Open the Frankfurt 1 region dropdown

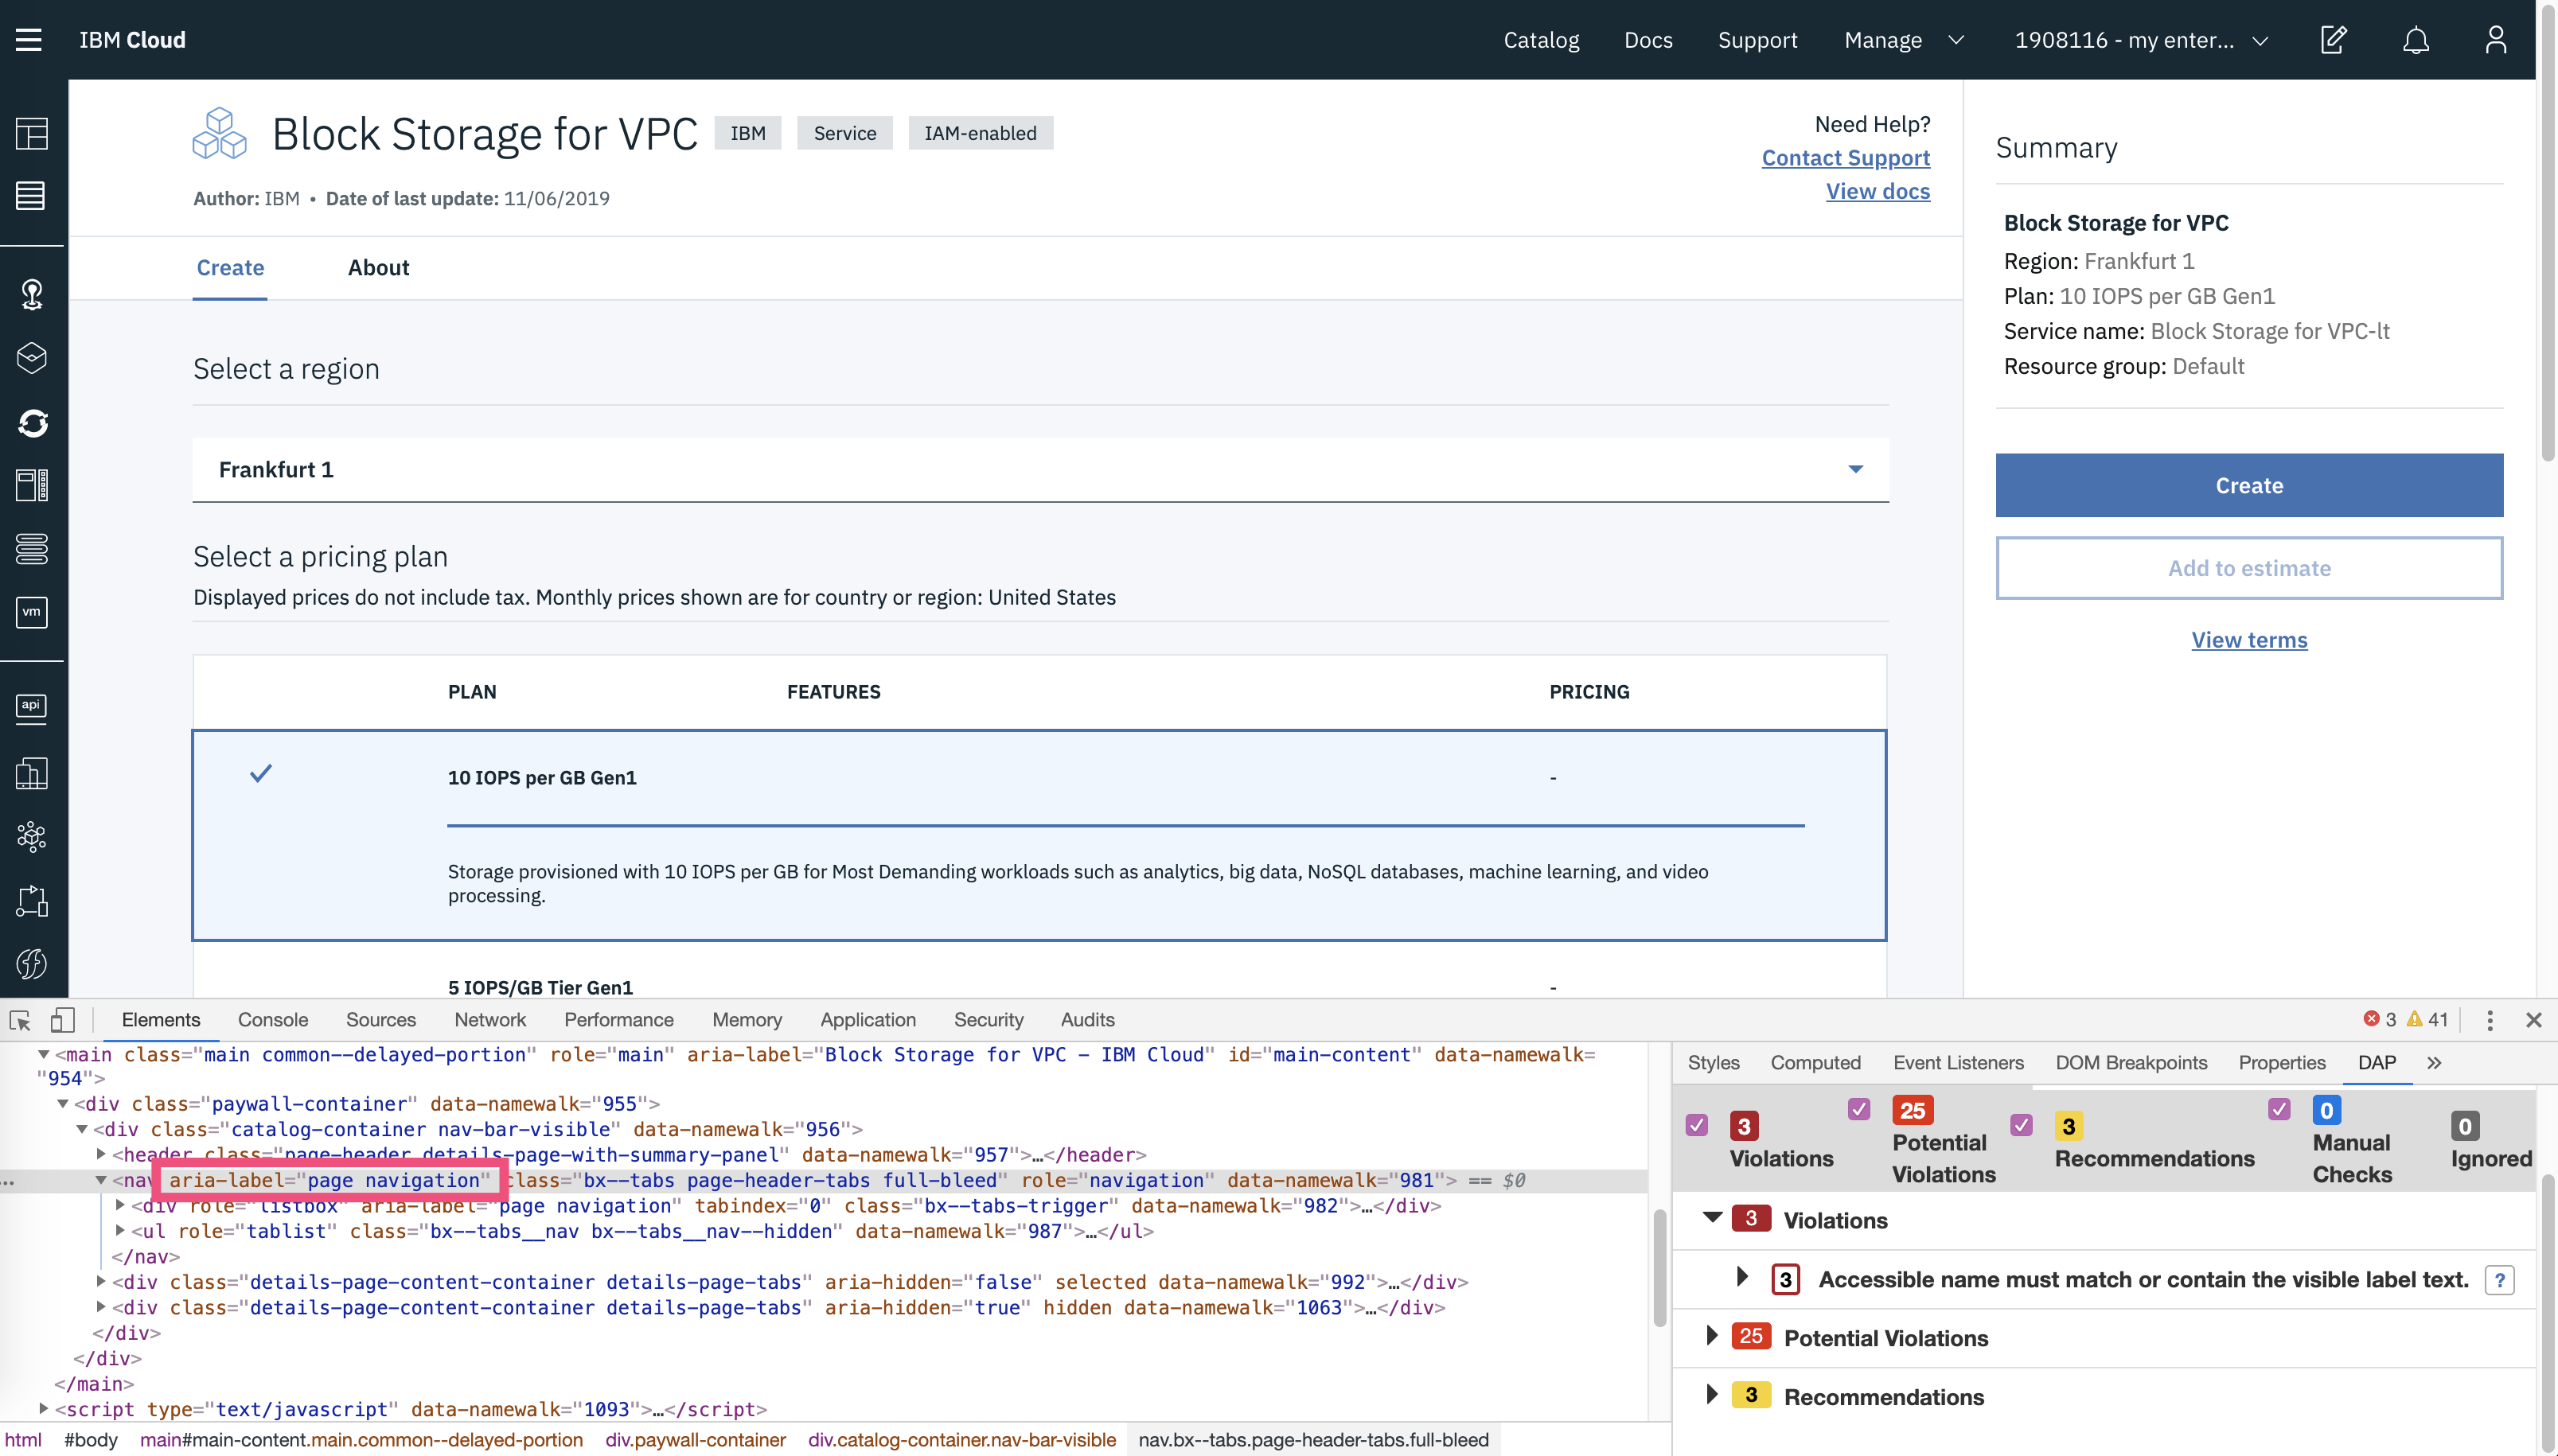(1040, 470)
